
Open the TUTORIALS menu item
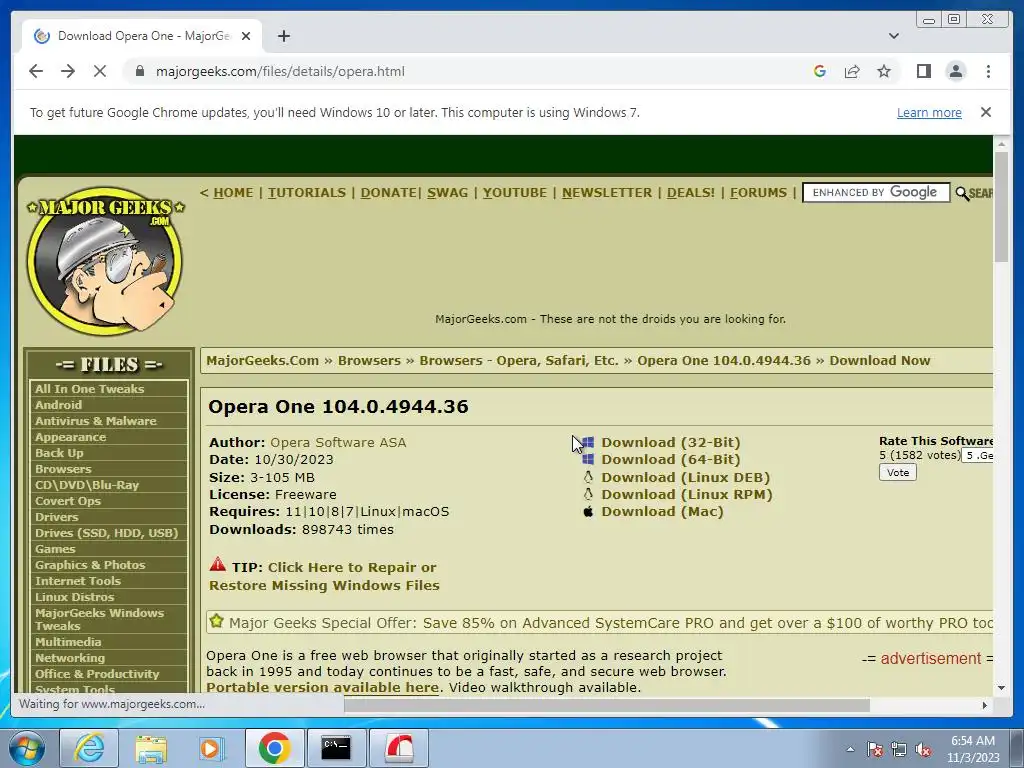(x=307, y=193)
